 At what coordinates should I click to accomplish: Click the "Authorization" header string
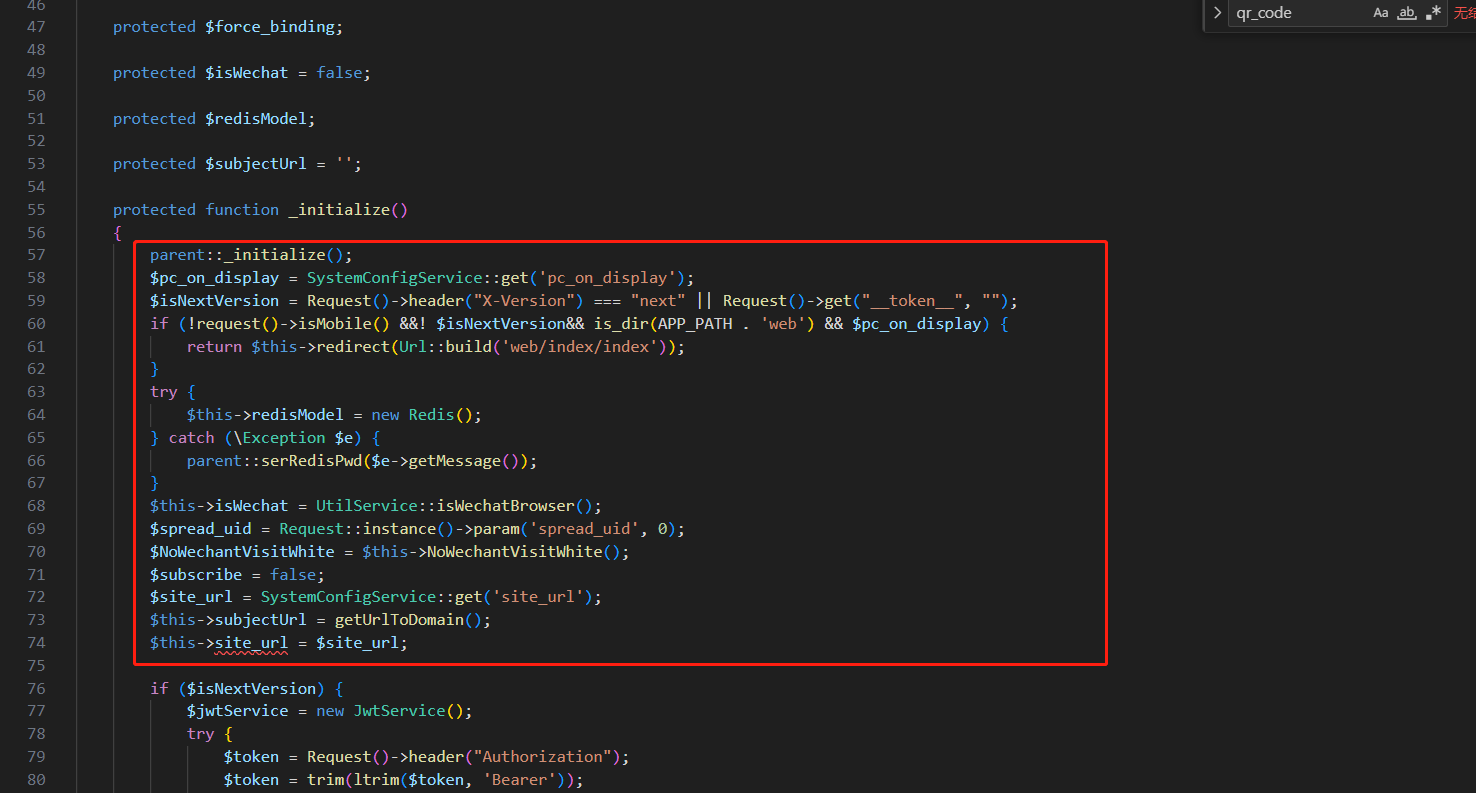[546, 757]
